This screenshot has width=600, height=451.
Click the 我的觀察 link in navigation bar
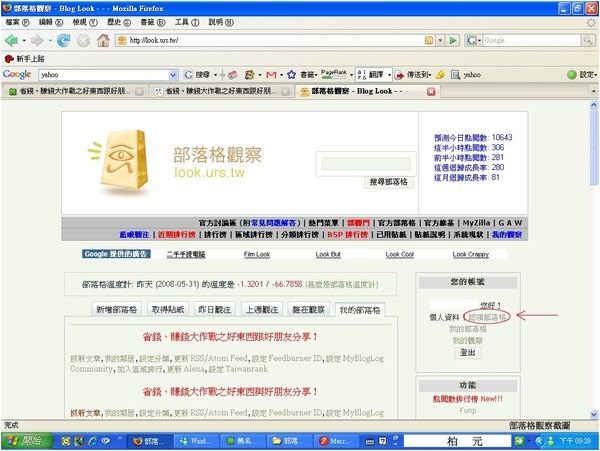coord(507,234)
